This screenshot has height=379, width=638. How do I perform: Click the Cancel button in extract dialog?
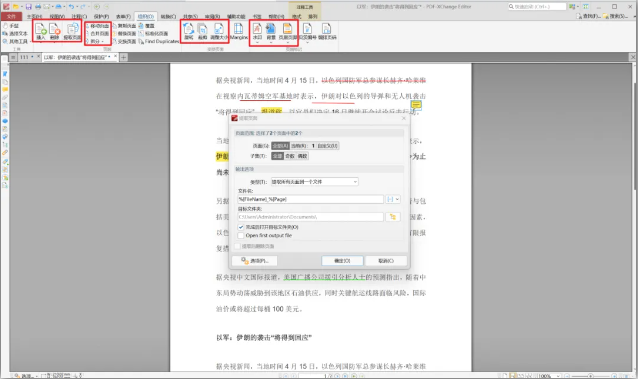(x=386, y=261)
